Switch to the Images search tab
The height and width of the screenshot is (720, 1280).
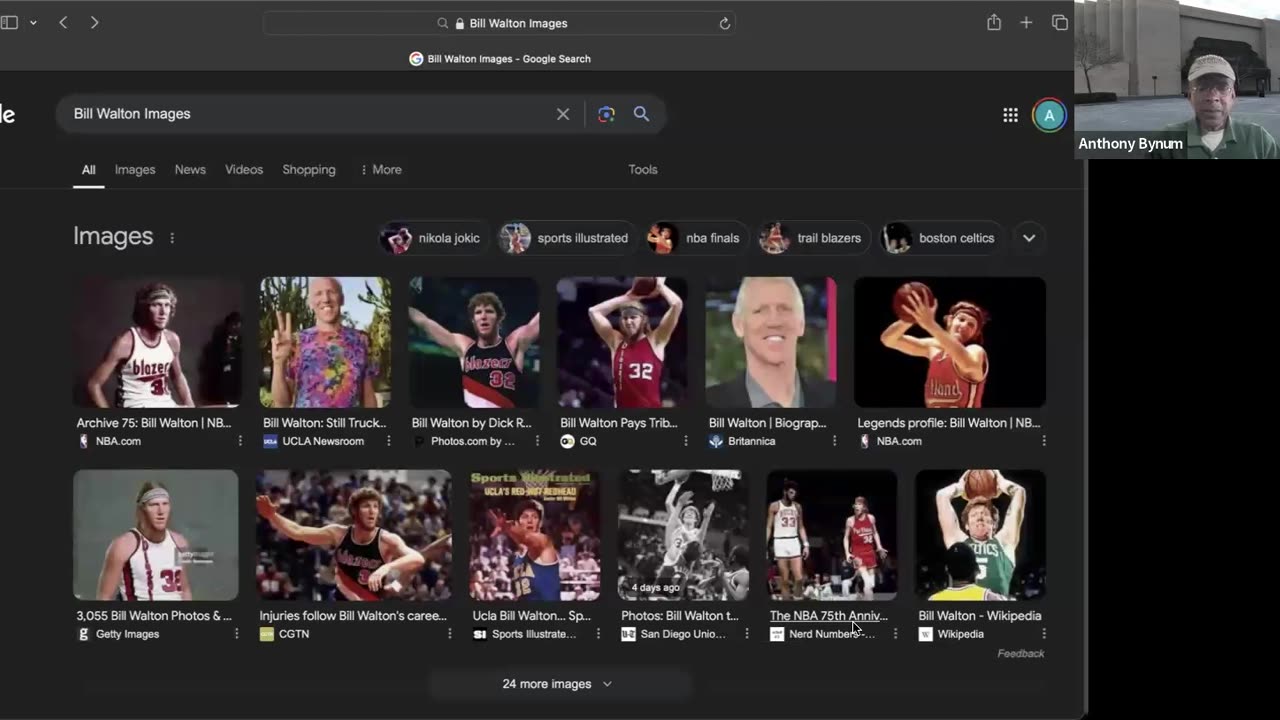tap(135, 170)
